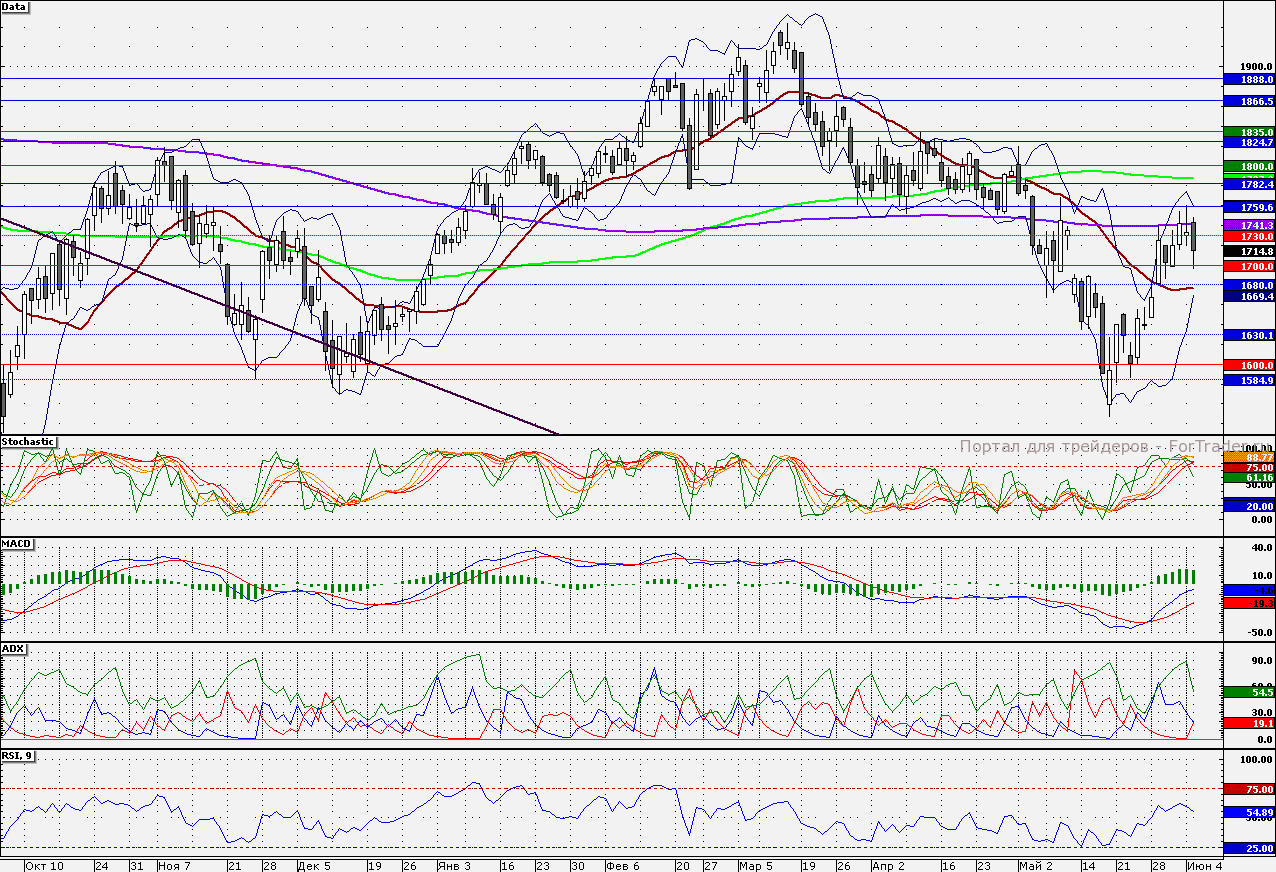
Task: Click the Data panel label
Action: [x=15, y=7]
